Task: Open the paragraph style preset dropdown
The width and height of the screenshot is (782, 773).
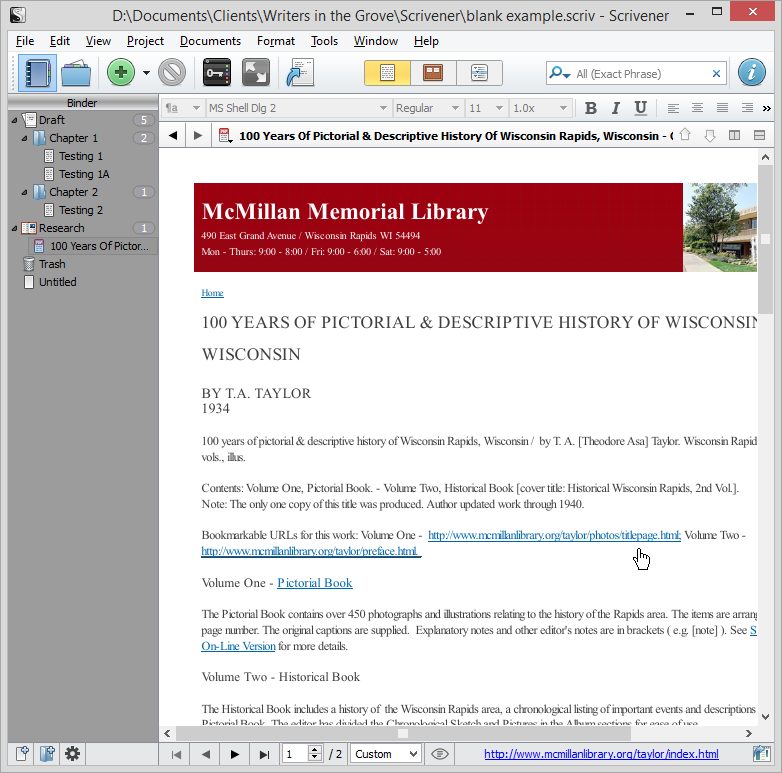Action: (x=183, y=108)
